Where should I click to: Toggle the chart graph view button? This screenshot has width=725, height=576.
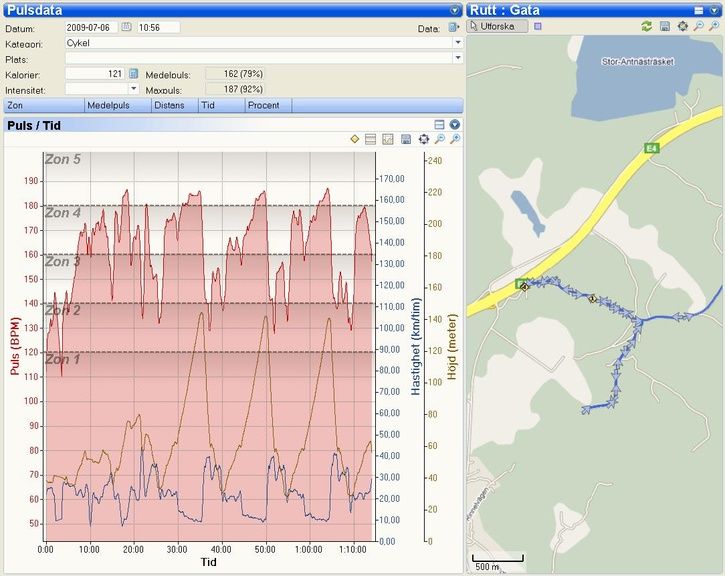coord(388,139)
